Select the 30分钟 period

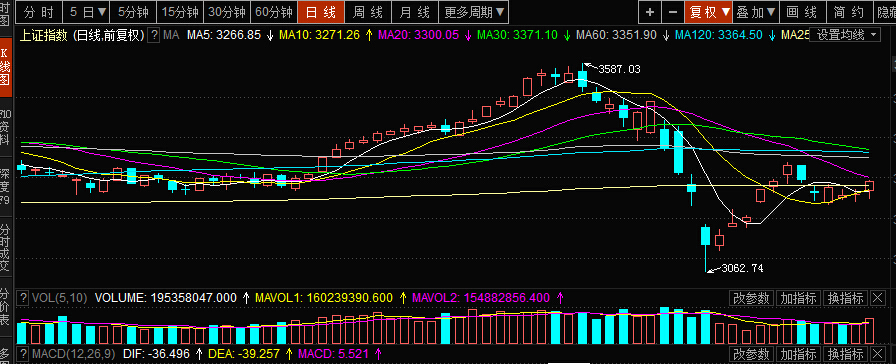pyautogui.click(x=227, y=11)
